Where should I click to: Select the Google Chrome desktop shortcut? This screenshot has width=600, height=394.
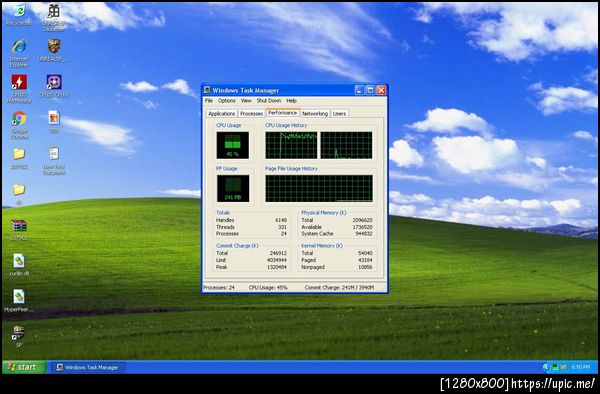pyautogui.click(x=19, y=124)
